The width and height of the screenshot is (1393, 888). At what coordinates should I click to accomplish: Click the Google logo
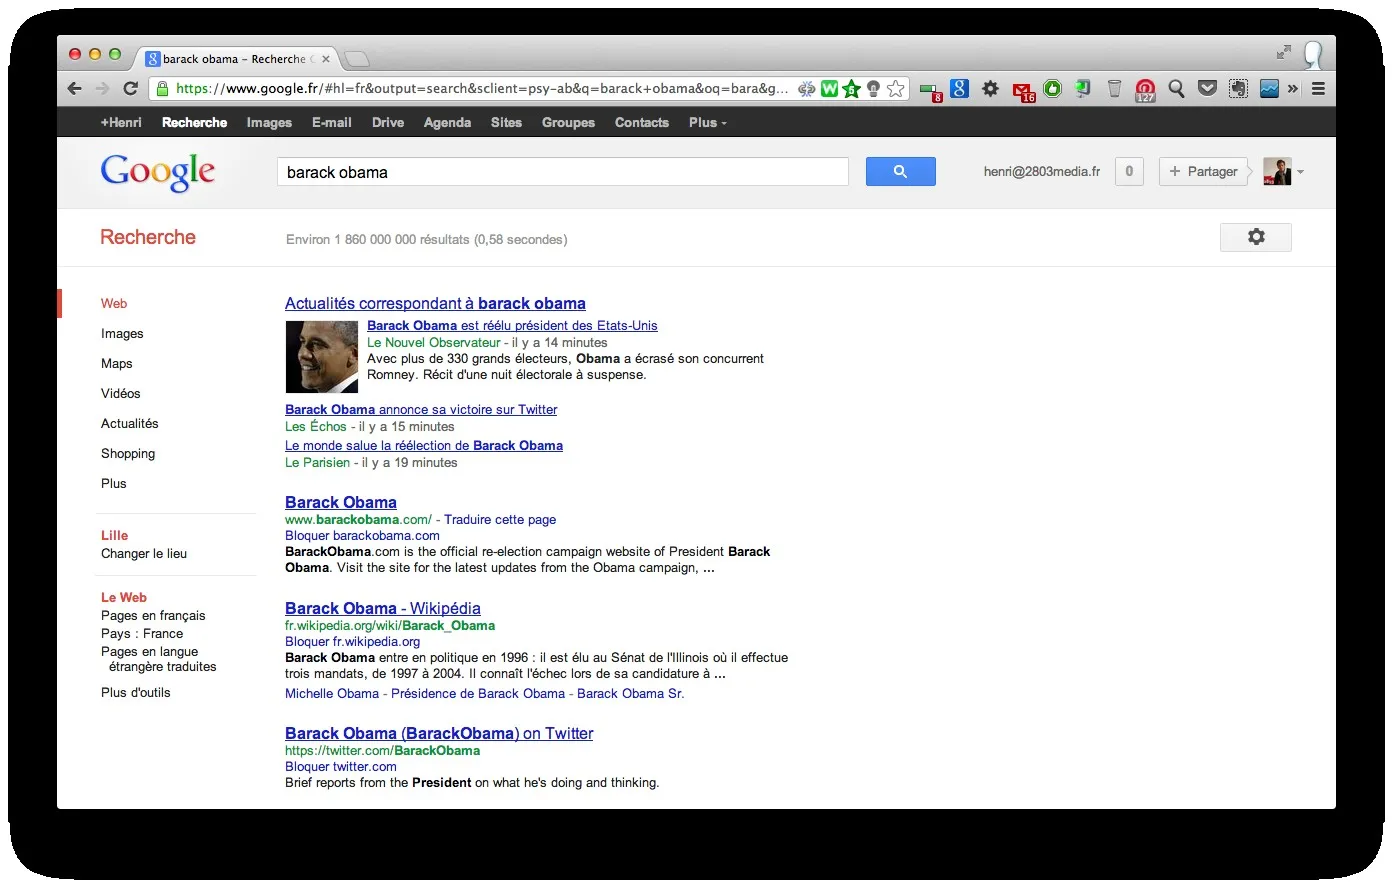158,172
